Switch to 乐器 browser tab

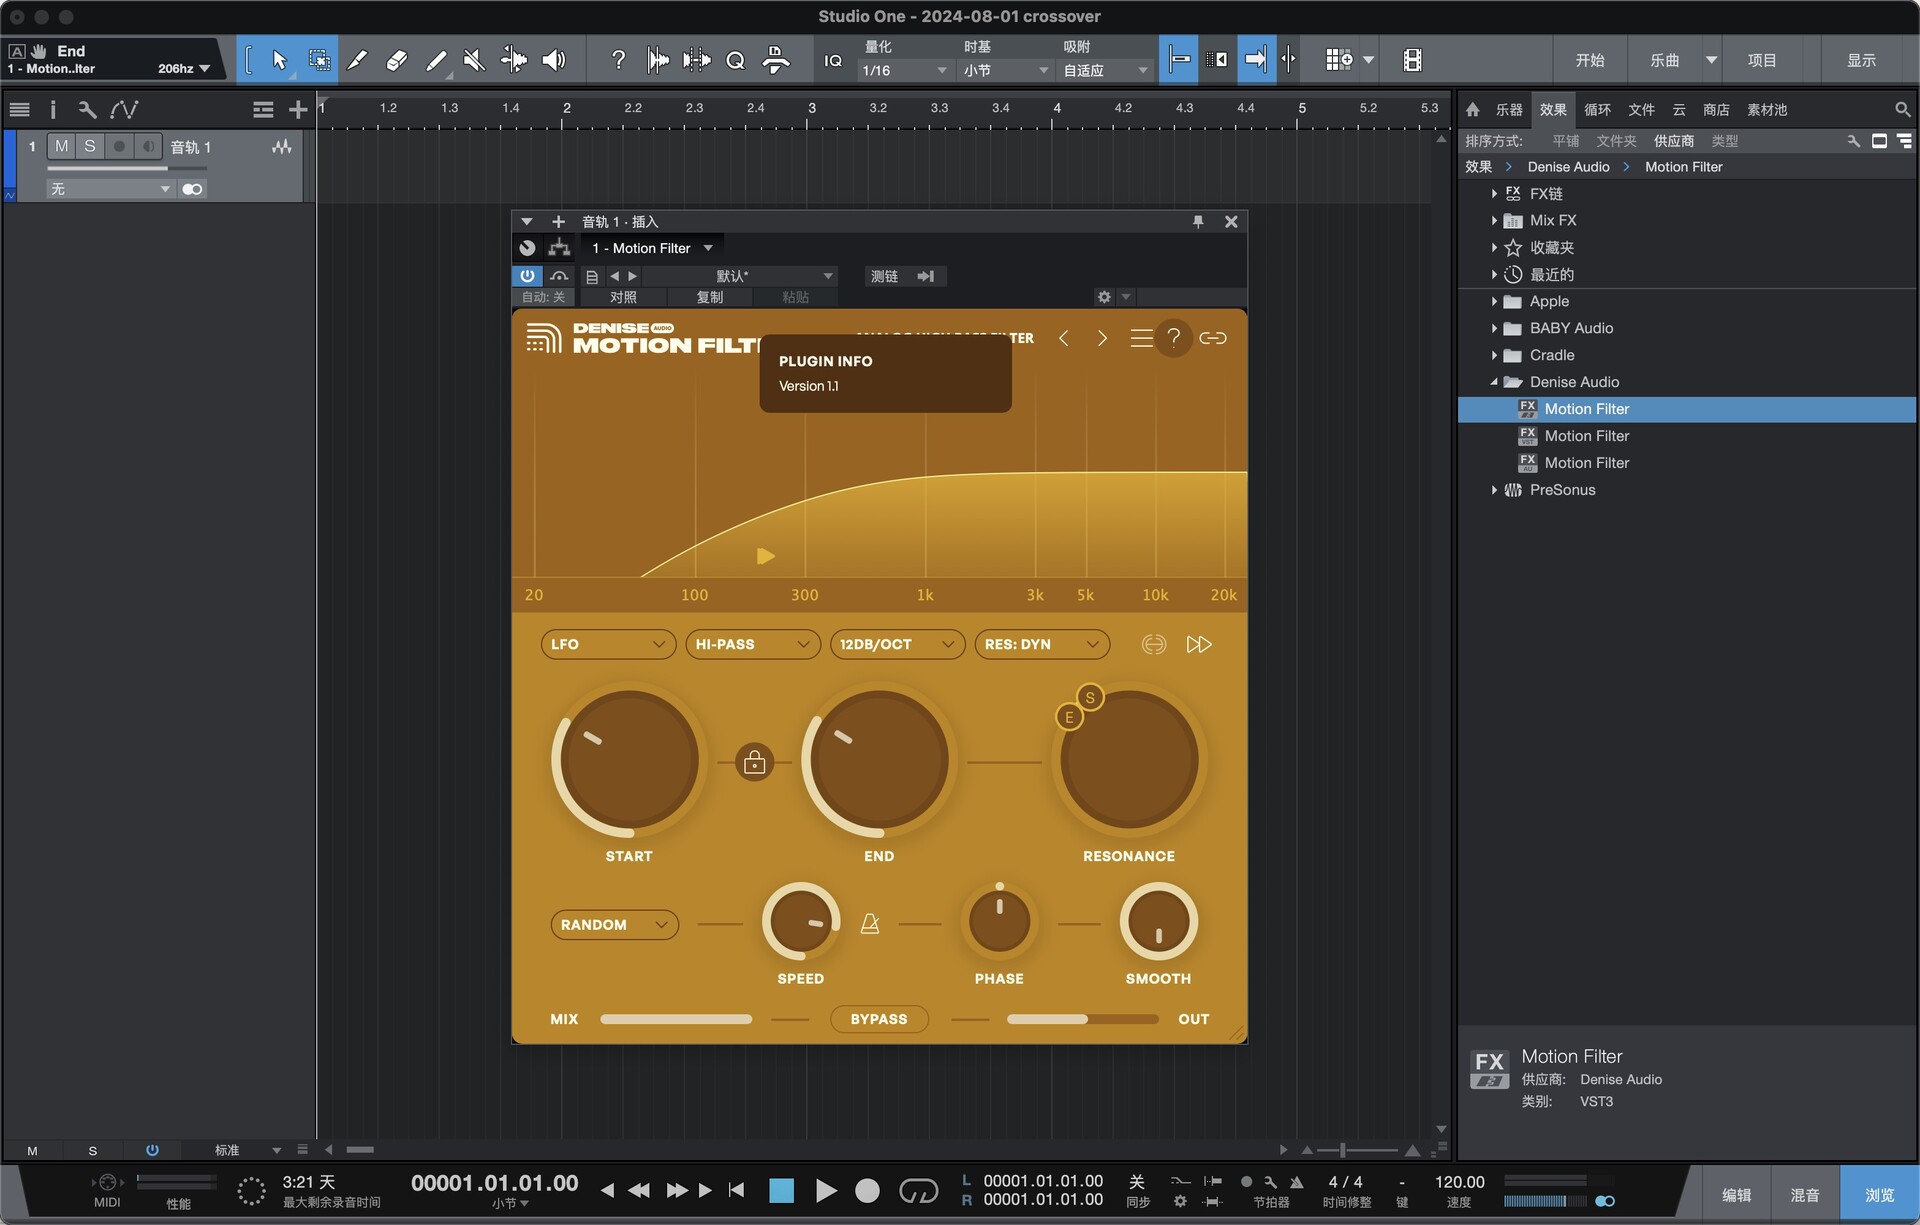pyautogui.click(x=1508, y=110)
